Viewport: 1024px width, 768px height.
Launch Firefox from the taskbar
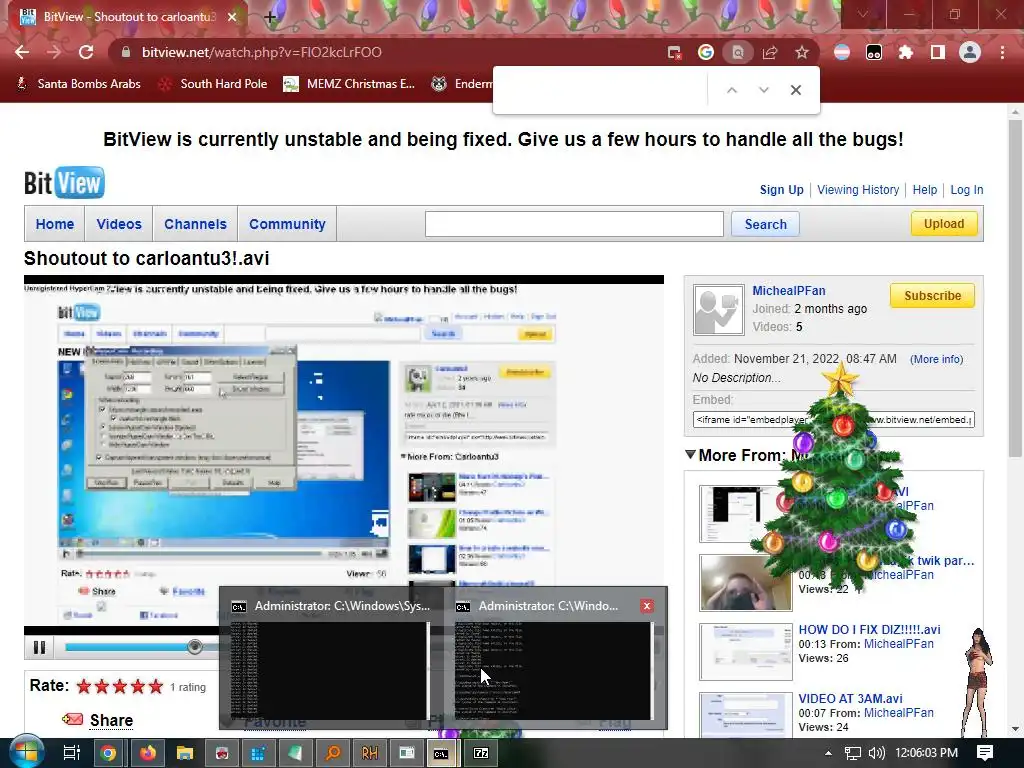coord(148,753)
